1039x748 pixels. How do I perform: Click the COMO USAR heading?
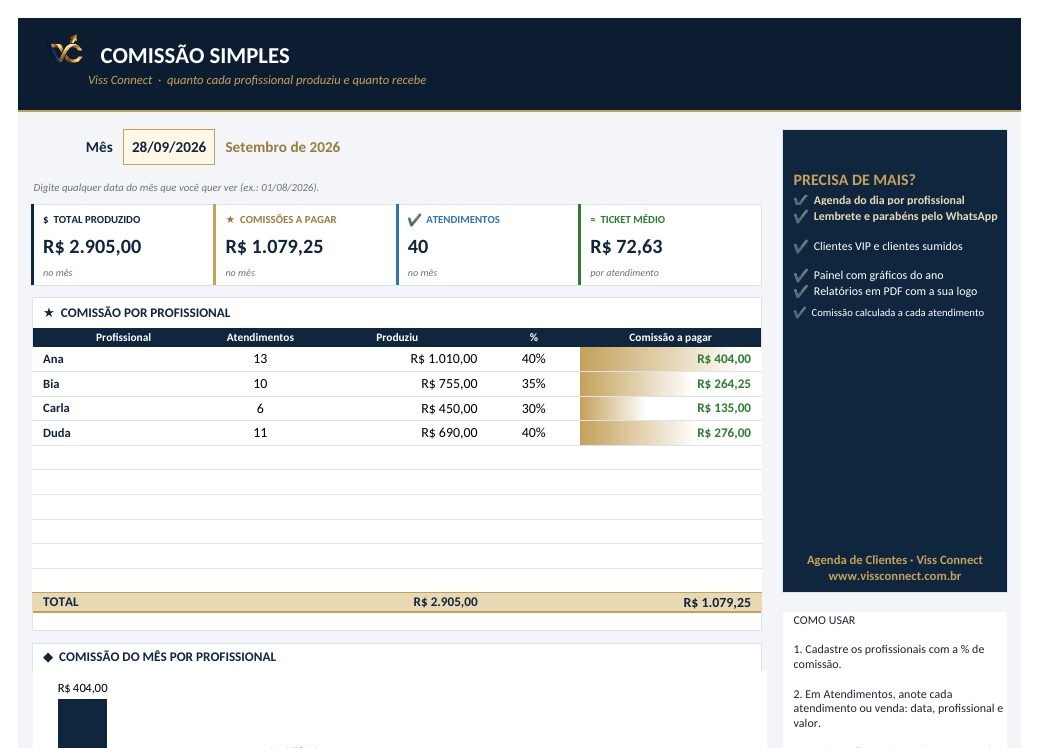(824, 620)
